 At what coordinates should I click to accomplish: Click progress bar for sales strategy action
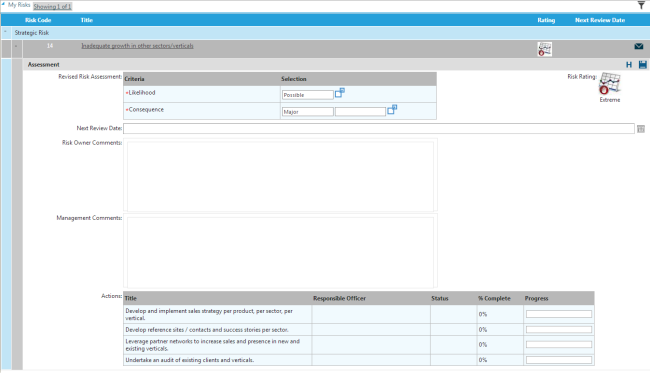click(x=559, y=315)
